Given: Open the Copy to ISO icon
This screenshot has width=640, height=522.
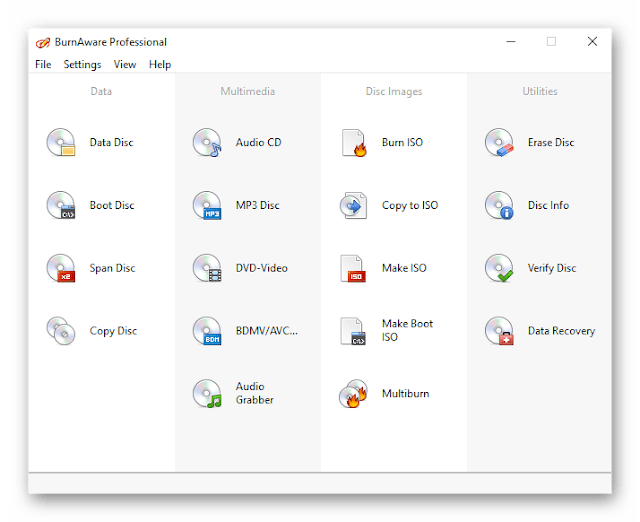Looking at the screenshot, I should 353,205.
